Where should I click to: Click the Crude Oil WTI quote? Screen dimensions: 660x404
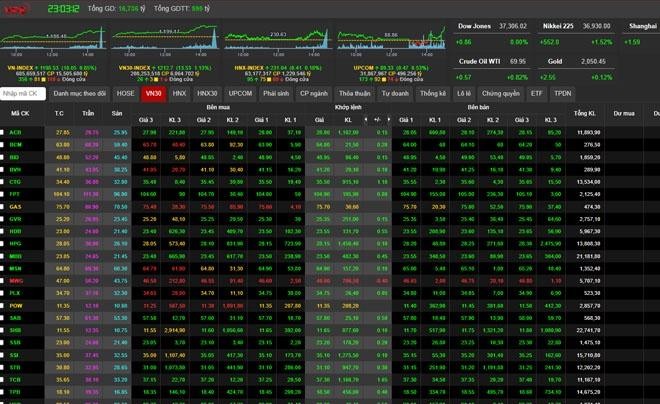pos(492,69)
